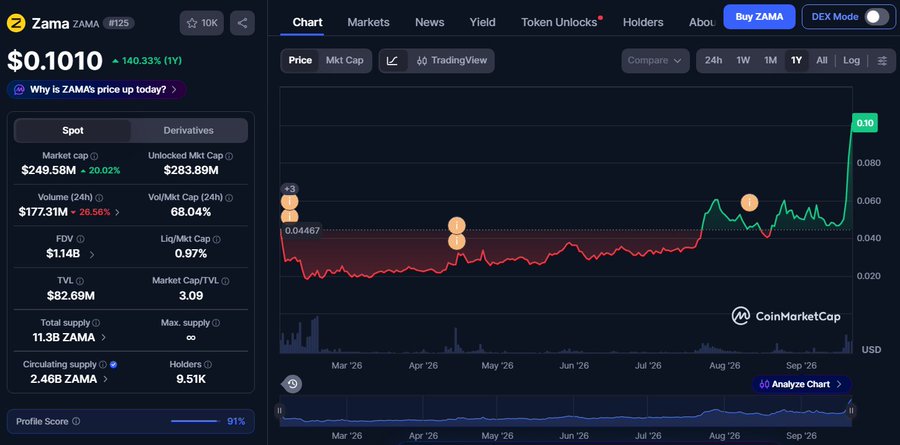This screenshot has height=445, width=900.
Task: Switch to the Derivatives tab
Action: [x=188, y=130]
